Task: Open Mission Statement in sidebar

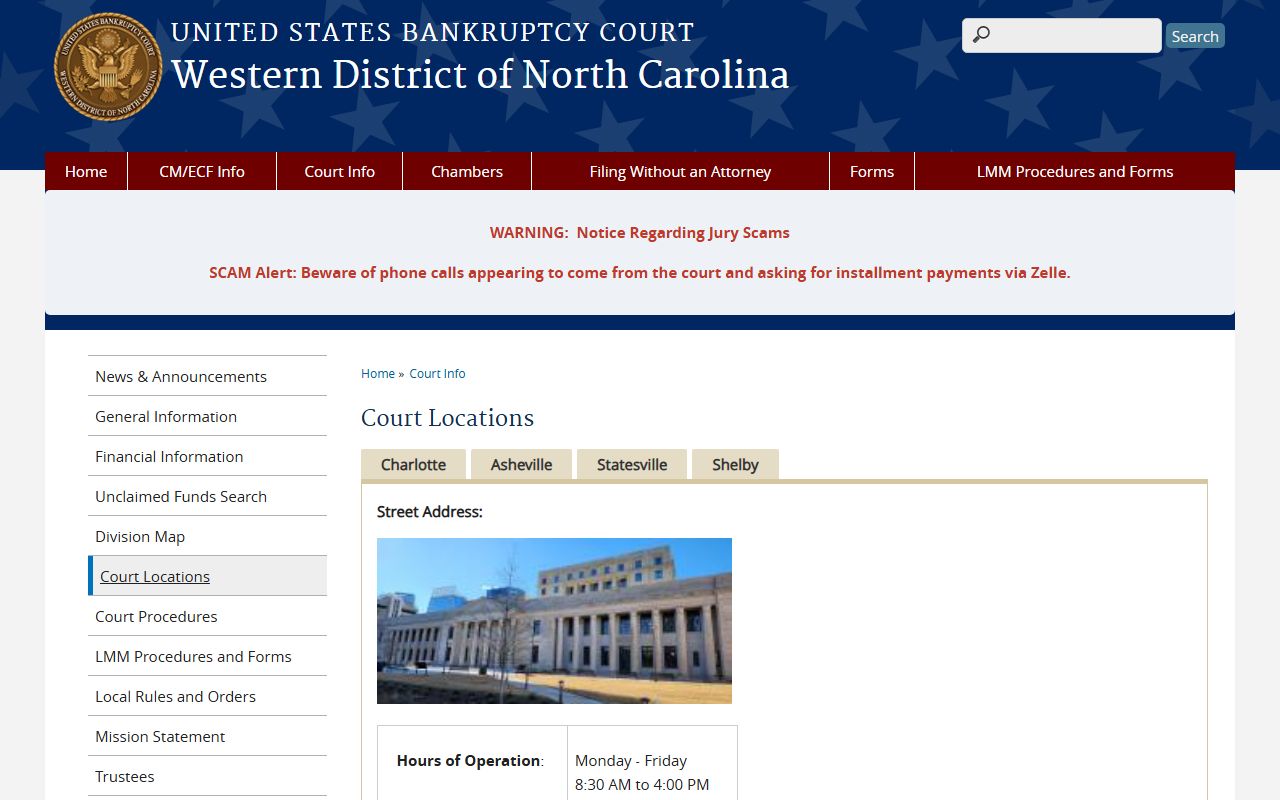Action: (207, 736)
